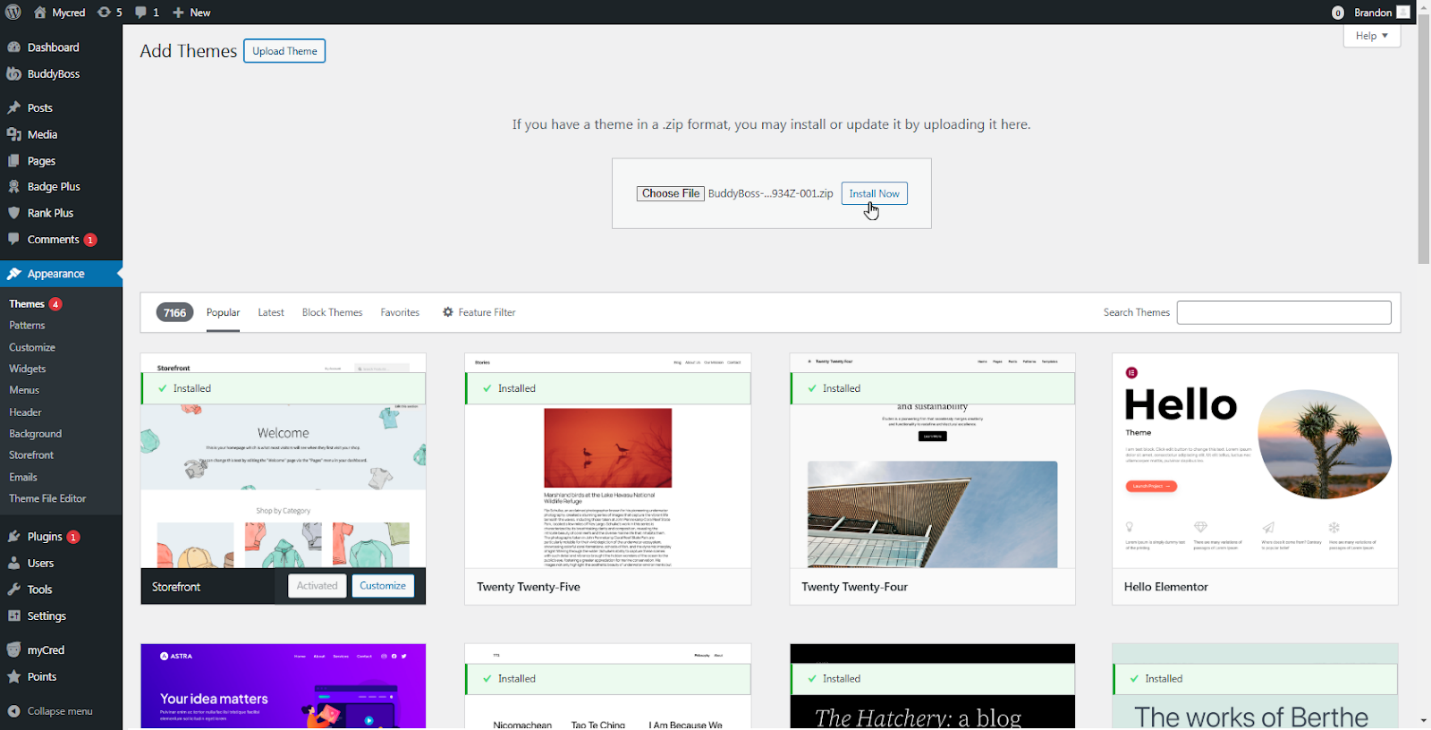Click the Upload Theme button

click(284, 51)
